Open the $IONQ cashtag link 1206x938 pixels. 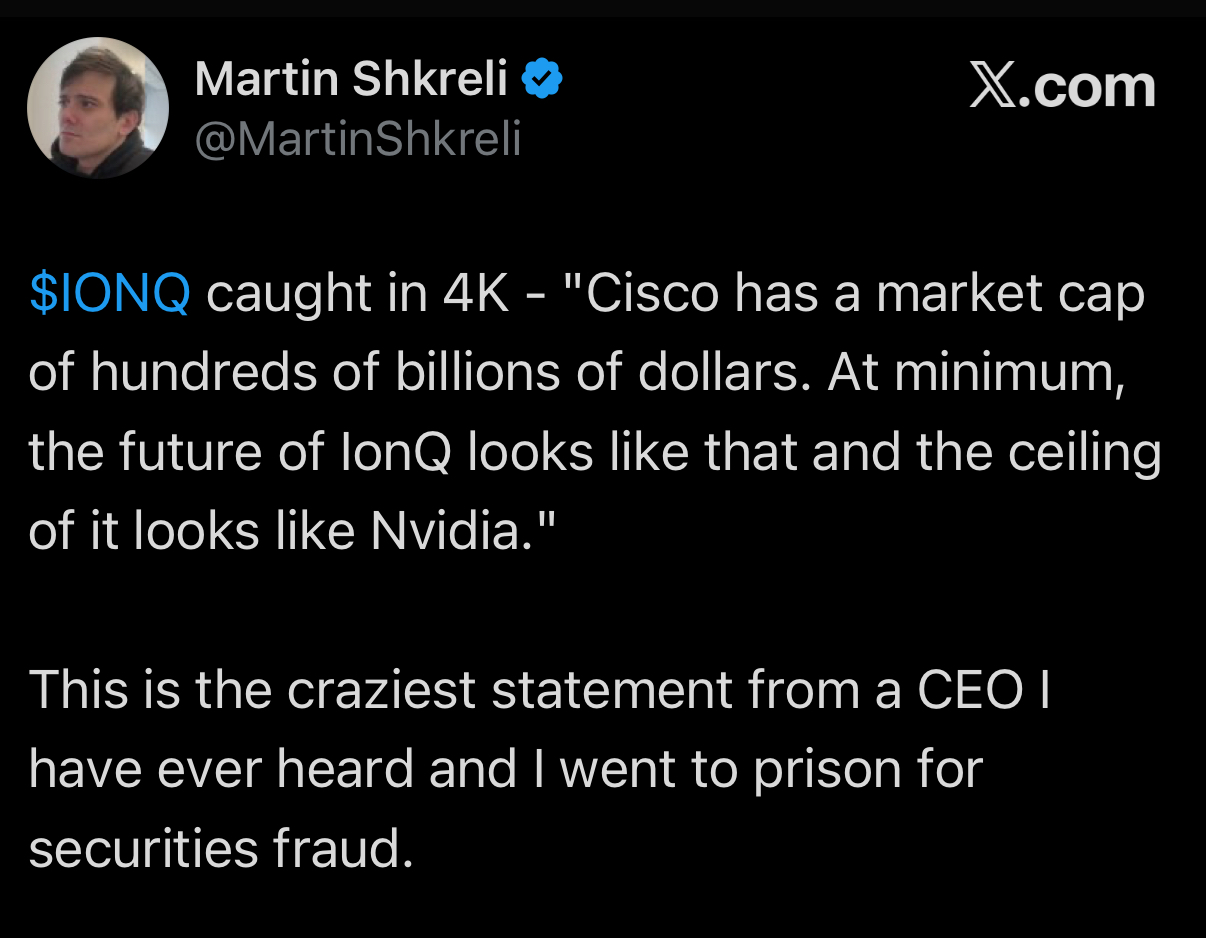pos(110,294)
